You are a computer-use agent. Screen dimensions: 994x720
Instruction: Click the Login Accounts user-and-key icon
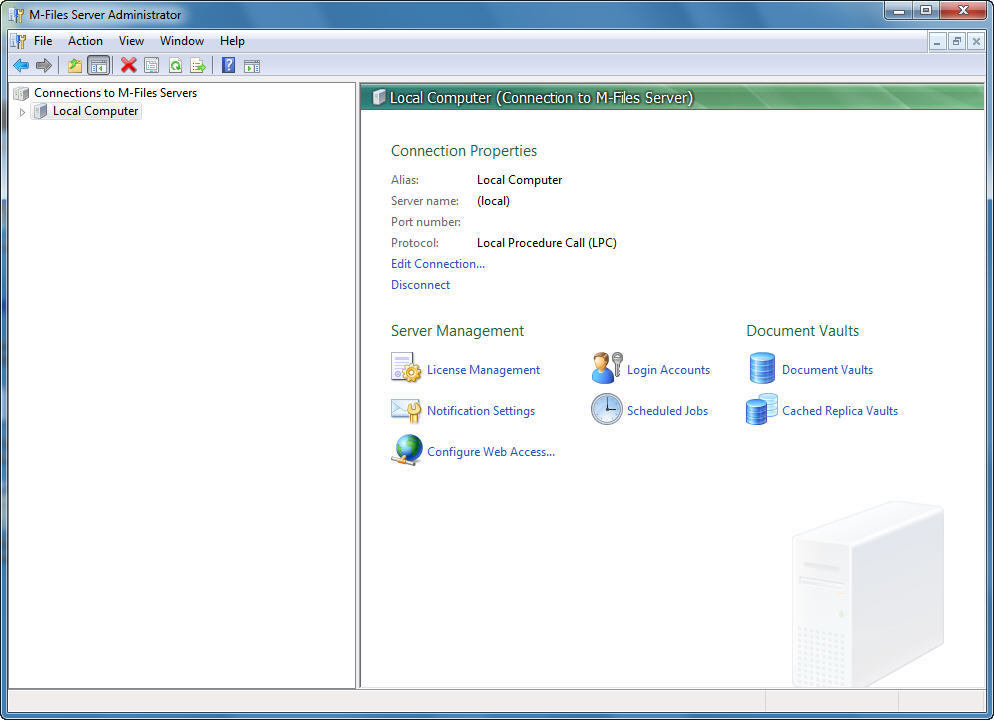click(x=607, y=368)
